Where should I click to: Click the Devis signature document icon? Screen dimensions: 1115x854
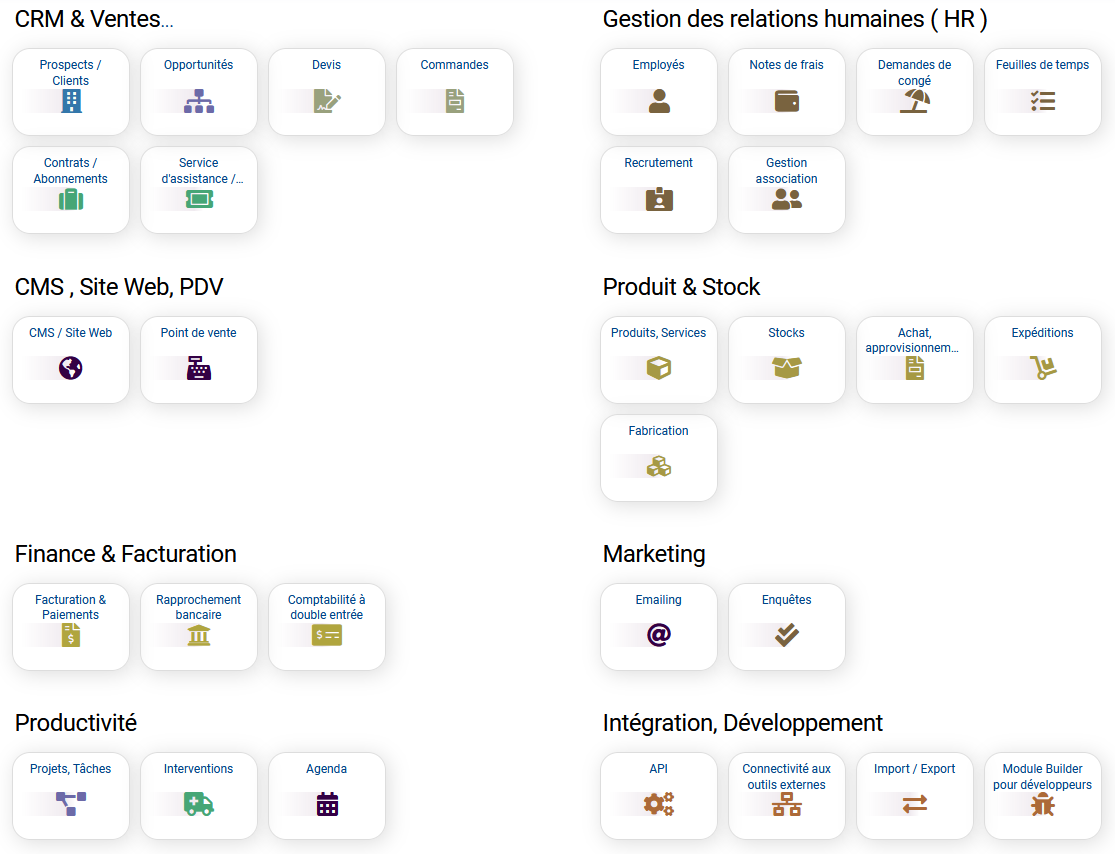tap(327, 101)
